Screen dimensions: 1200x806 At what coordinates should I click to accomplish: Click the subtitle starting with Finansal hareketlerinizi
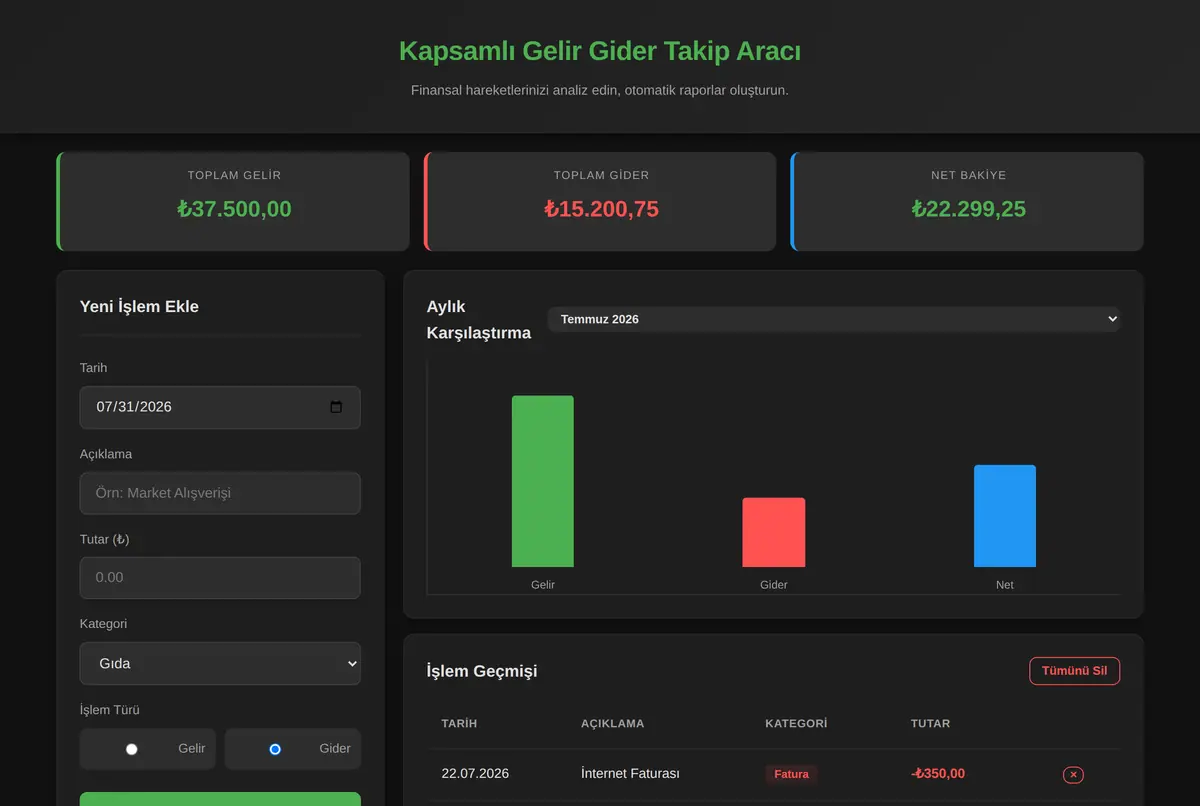[600, 90]
